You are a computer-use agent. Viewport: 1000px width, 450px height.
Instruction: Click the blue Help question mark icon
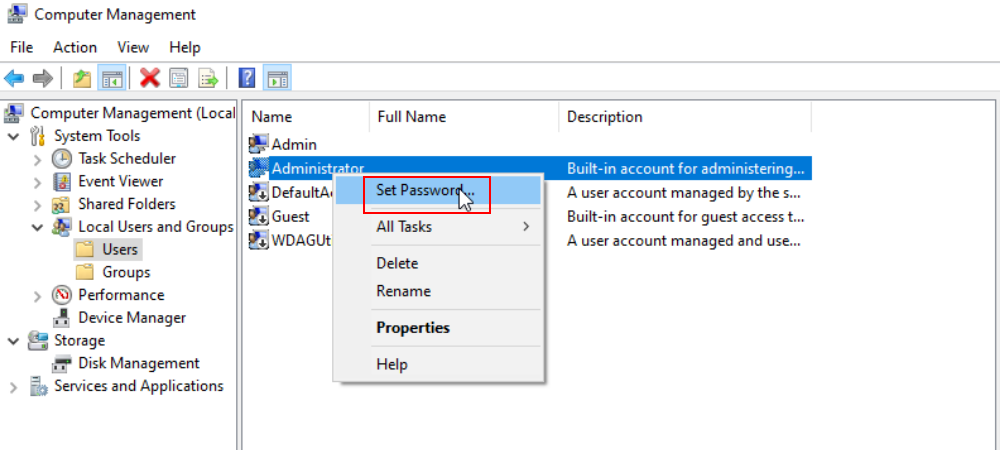(x=247, y=78)
